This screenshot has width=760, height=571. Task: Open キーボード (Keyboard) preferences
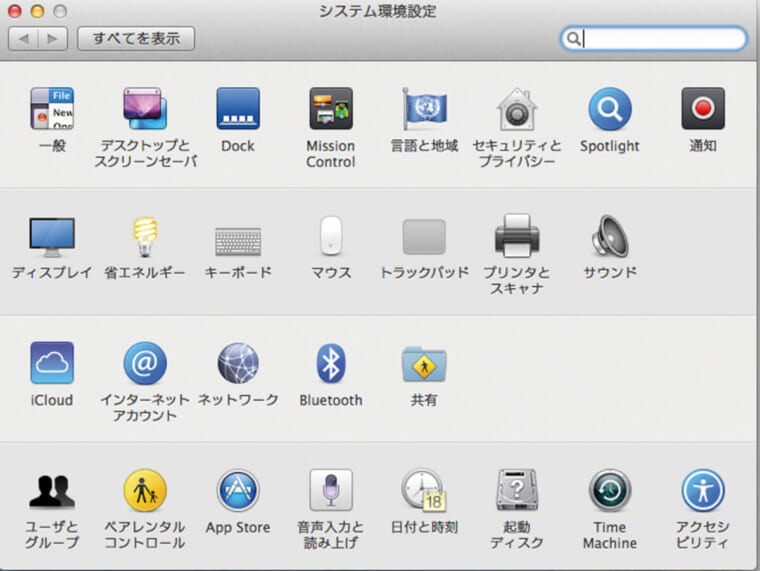click(238, 241)
